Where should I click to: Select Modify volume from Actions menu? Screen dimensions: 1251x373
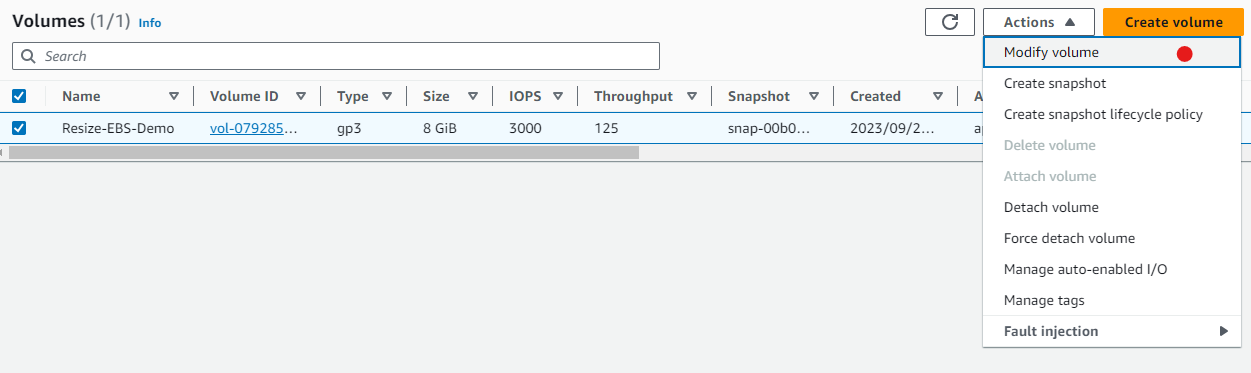point(1112,53)
